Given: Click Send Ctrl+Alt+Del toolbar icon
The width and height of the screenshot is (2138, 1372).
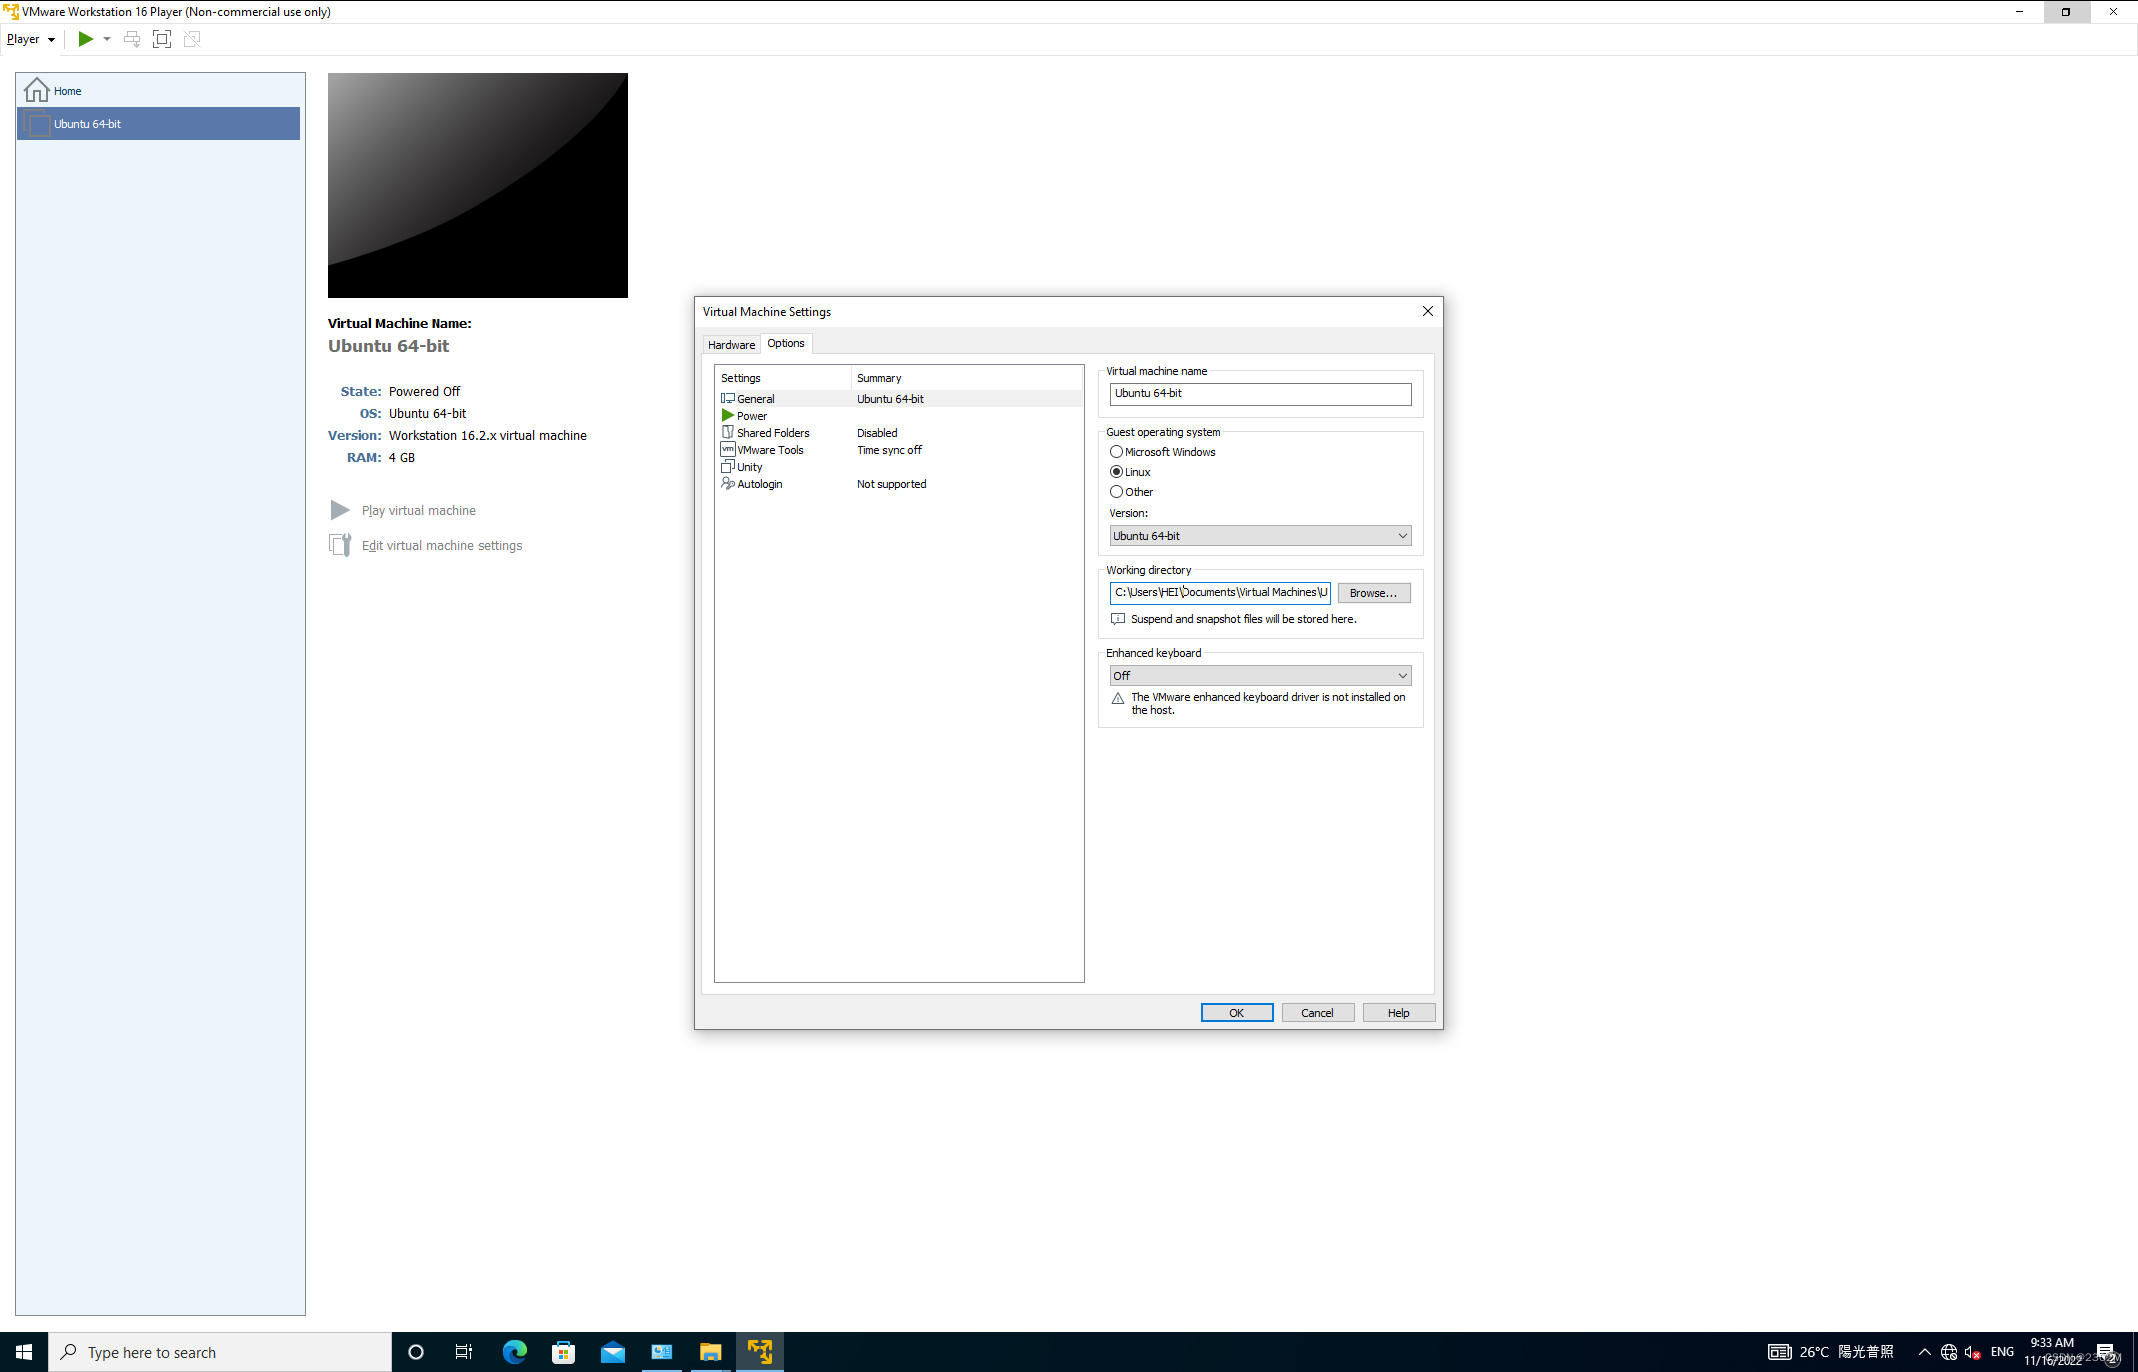Looking at the screenshot, I should tap(131, 39).
